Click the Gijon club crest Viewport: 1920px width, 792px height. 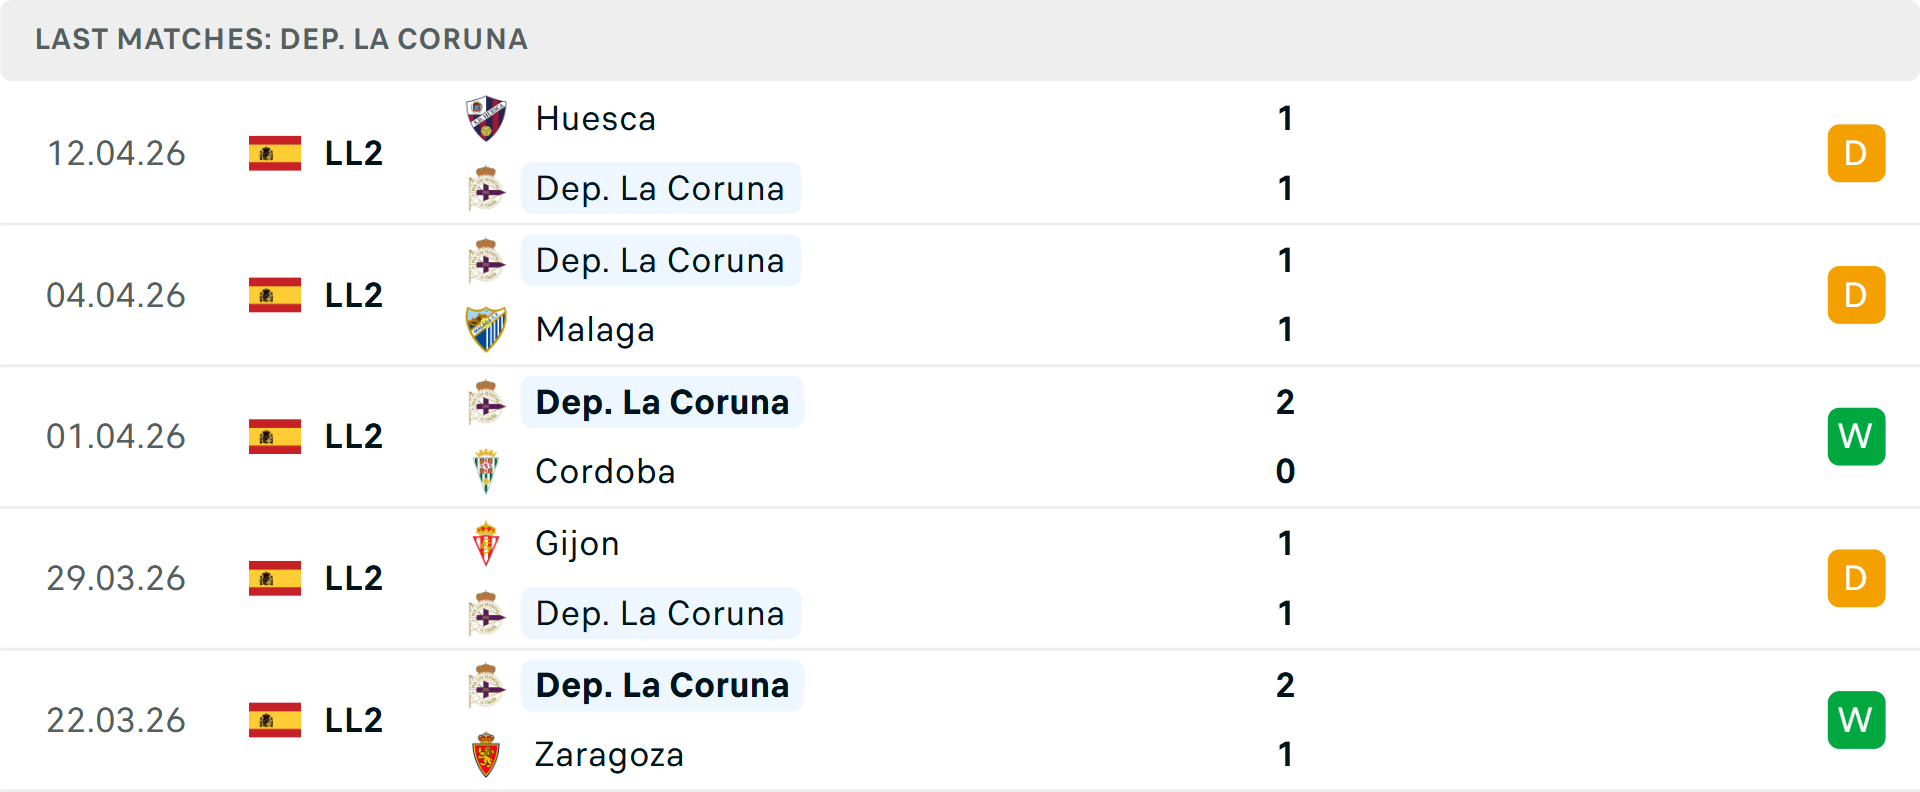486,543
